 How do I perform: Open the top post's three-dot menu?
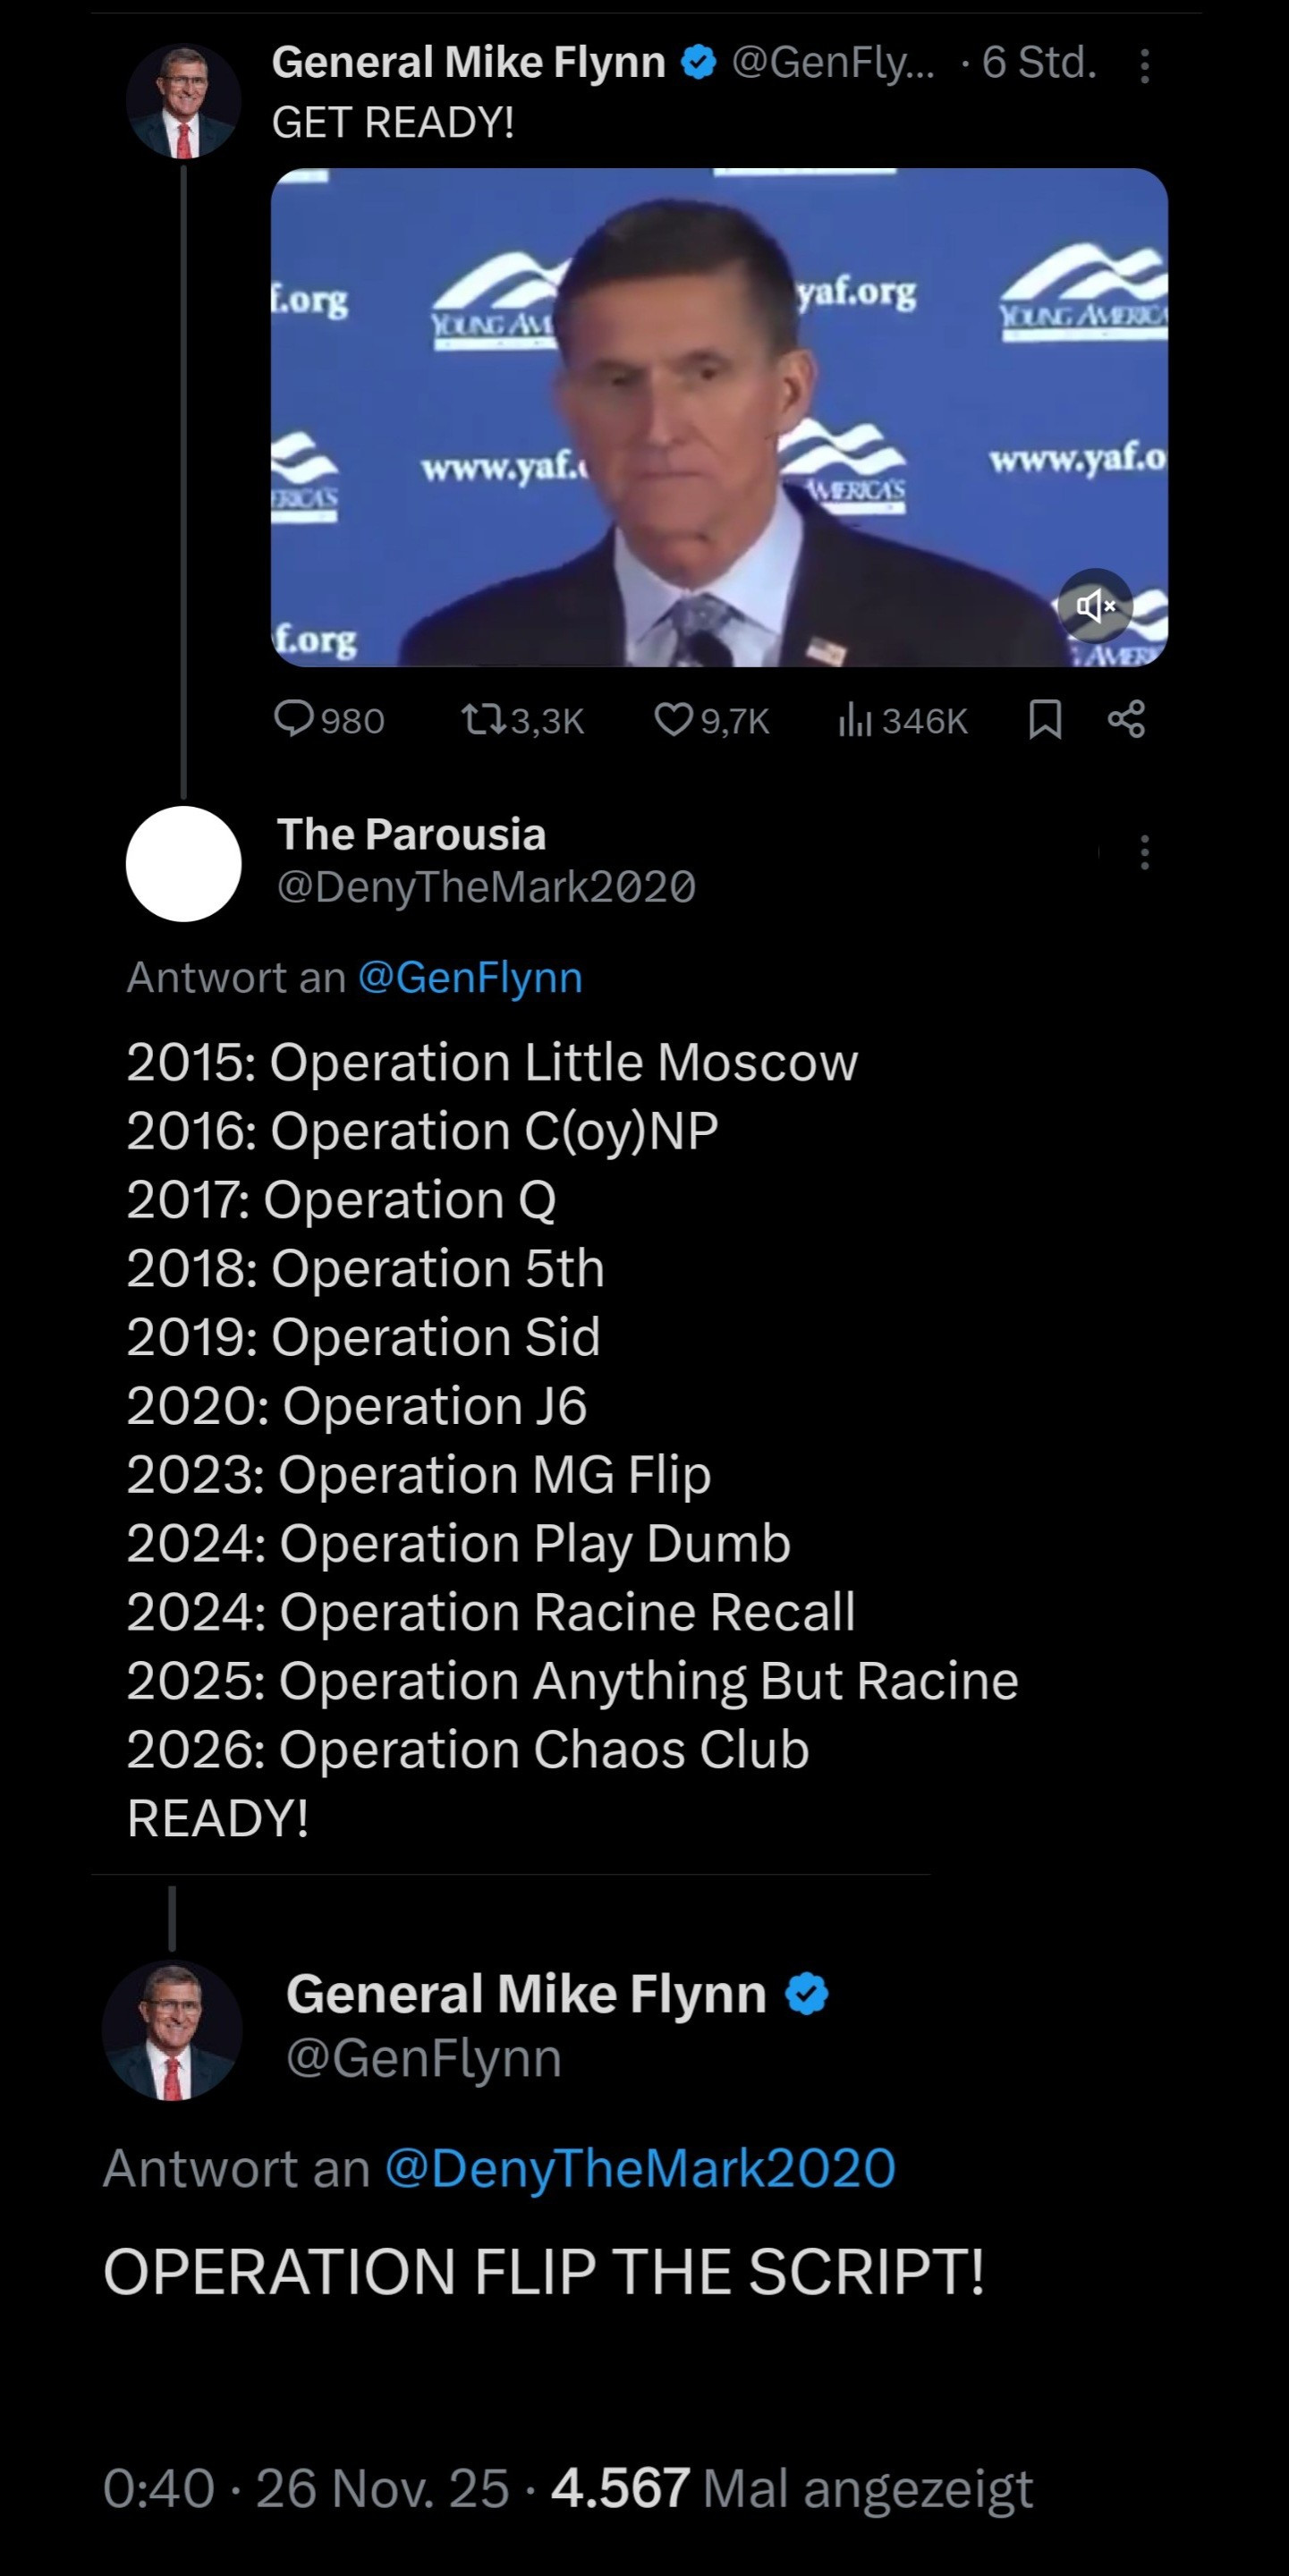(1145, 66)
